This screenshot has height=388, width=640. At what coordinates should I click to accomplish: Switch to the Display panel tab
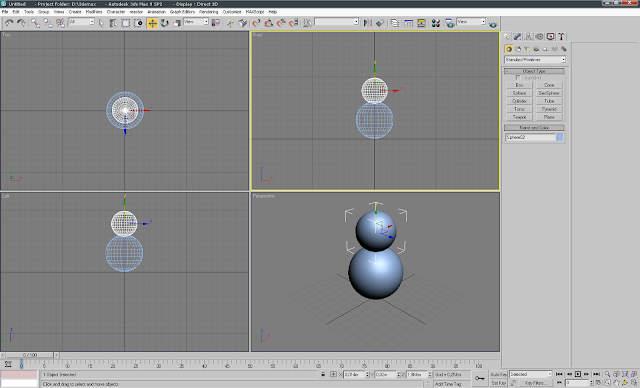pos(551,37)
